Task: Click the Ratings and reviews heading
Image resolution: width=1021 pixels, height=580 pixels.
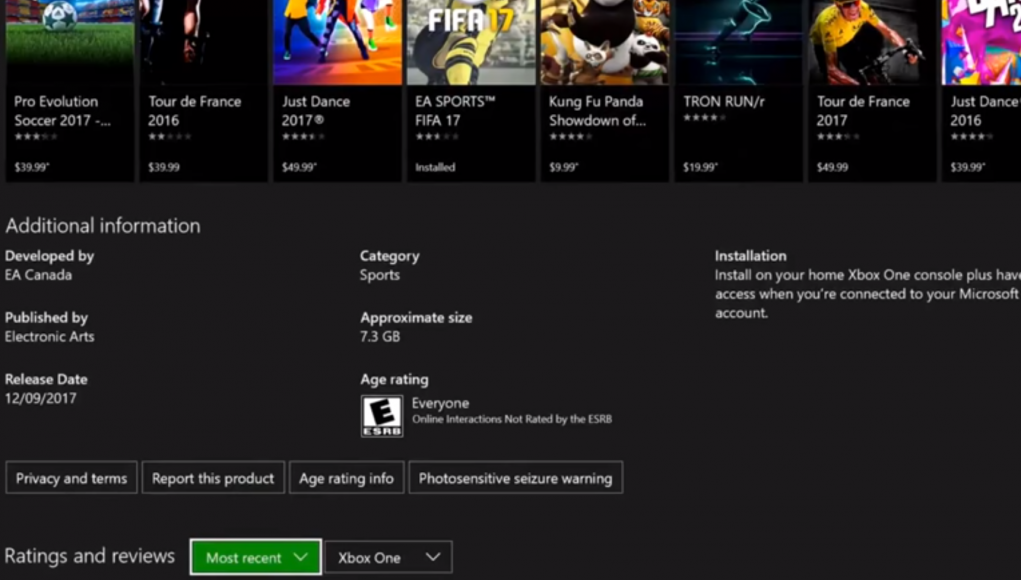Action: (90, 556)
